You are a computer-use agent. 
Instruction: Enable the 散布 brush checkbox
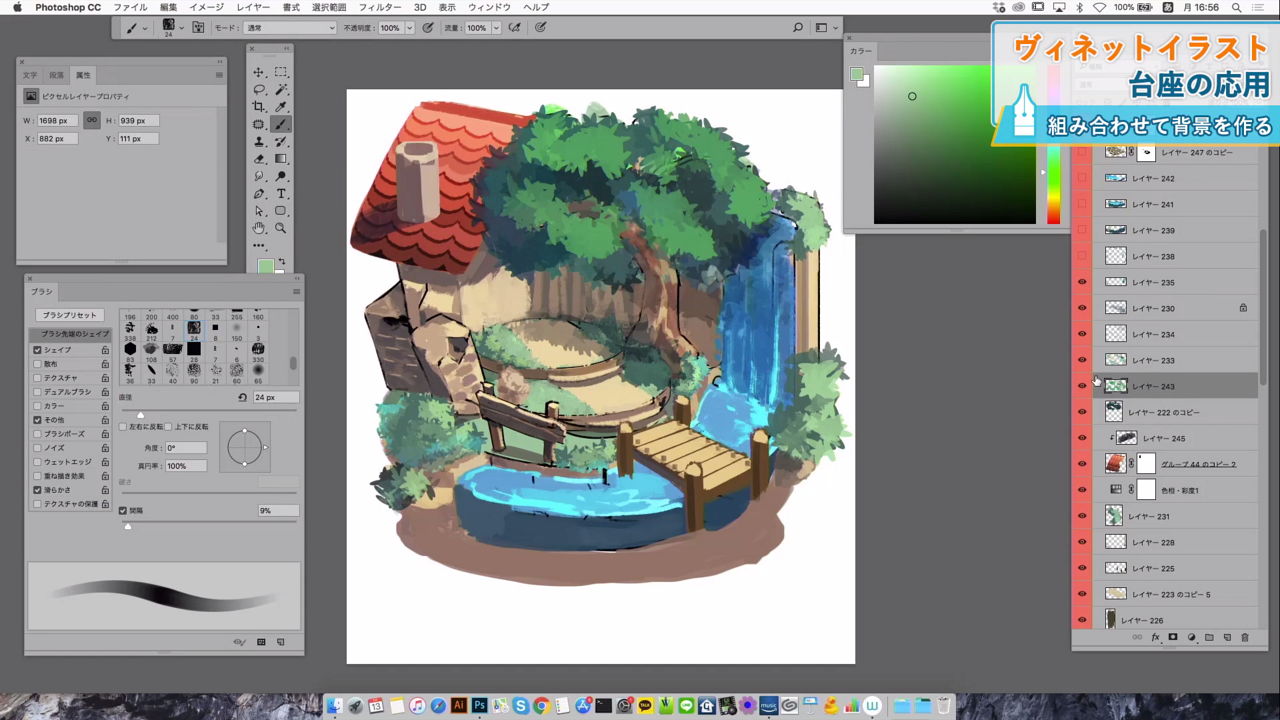[37, 364]
